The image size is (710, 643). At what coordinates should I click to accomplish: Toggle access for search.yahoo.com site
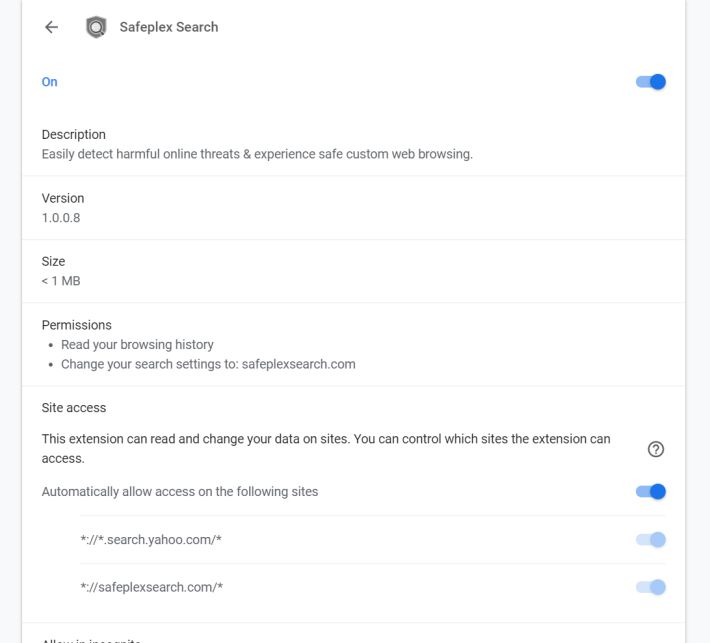[651, 540]
